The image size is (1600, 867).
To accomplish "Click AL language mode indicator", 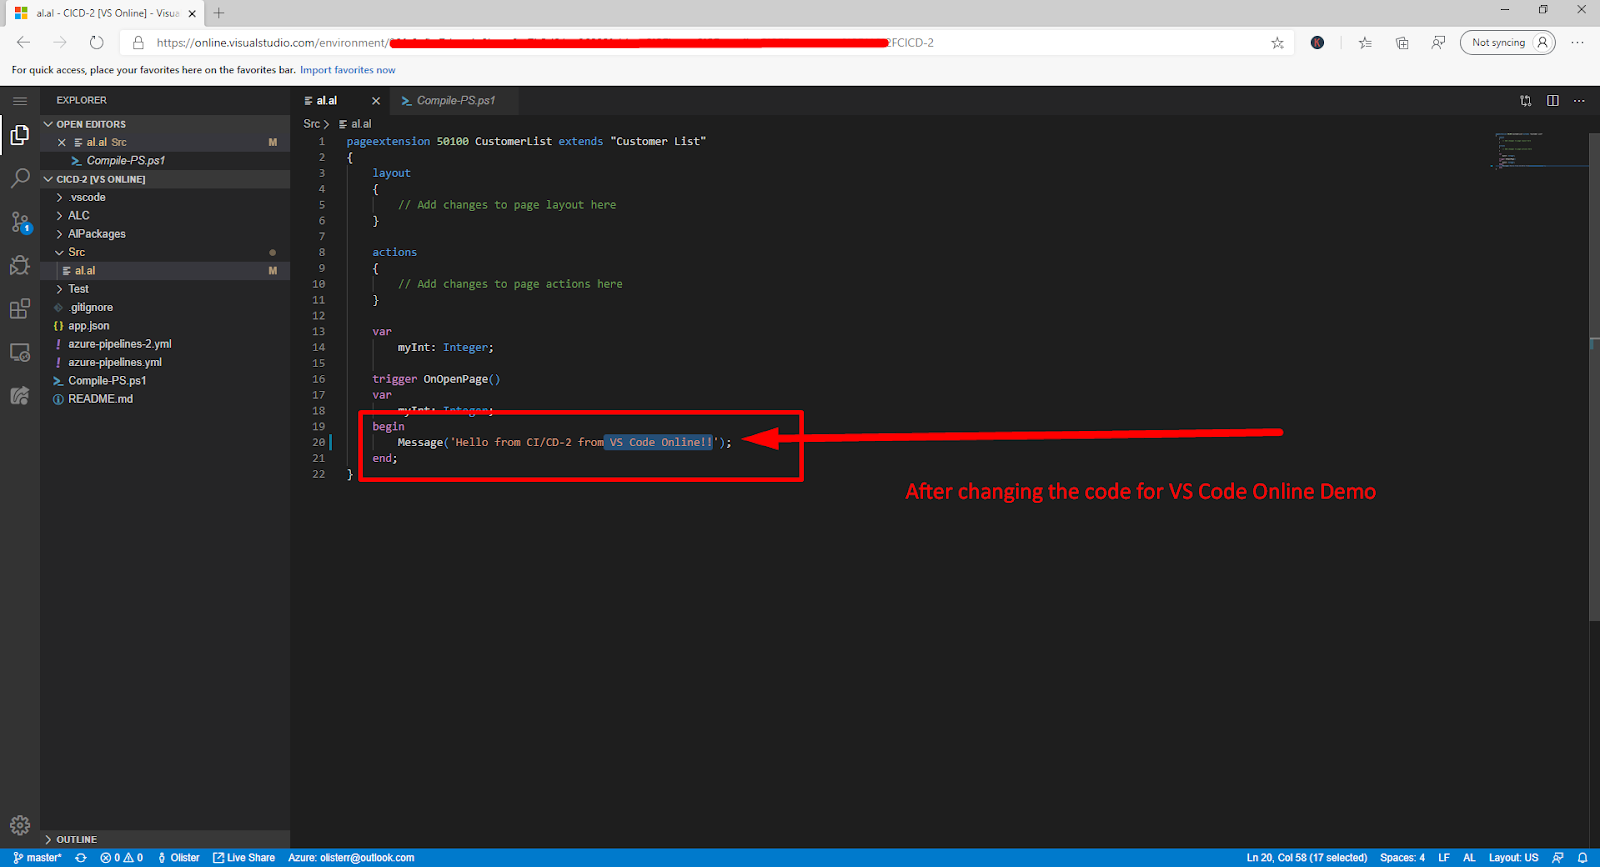I will [x=1469, y=858].
